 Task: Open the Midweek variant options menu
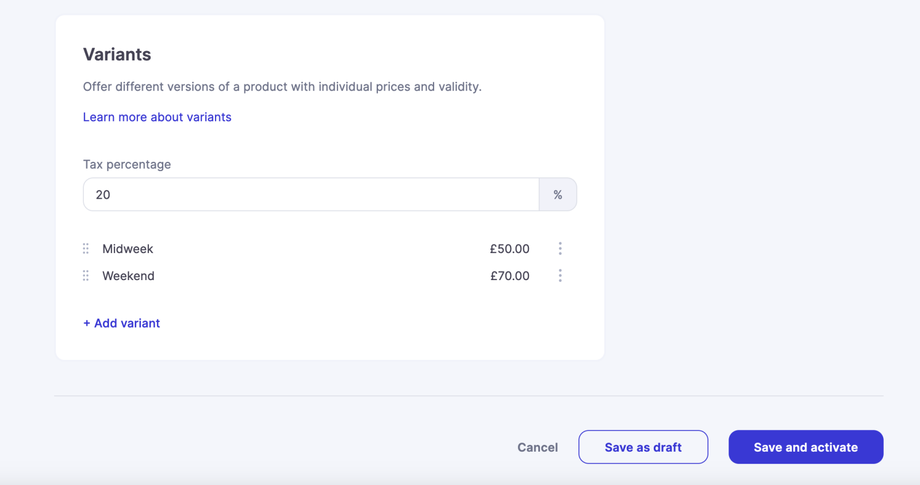coord(560,249)
